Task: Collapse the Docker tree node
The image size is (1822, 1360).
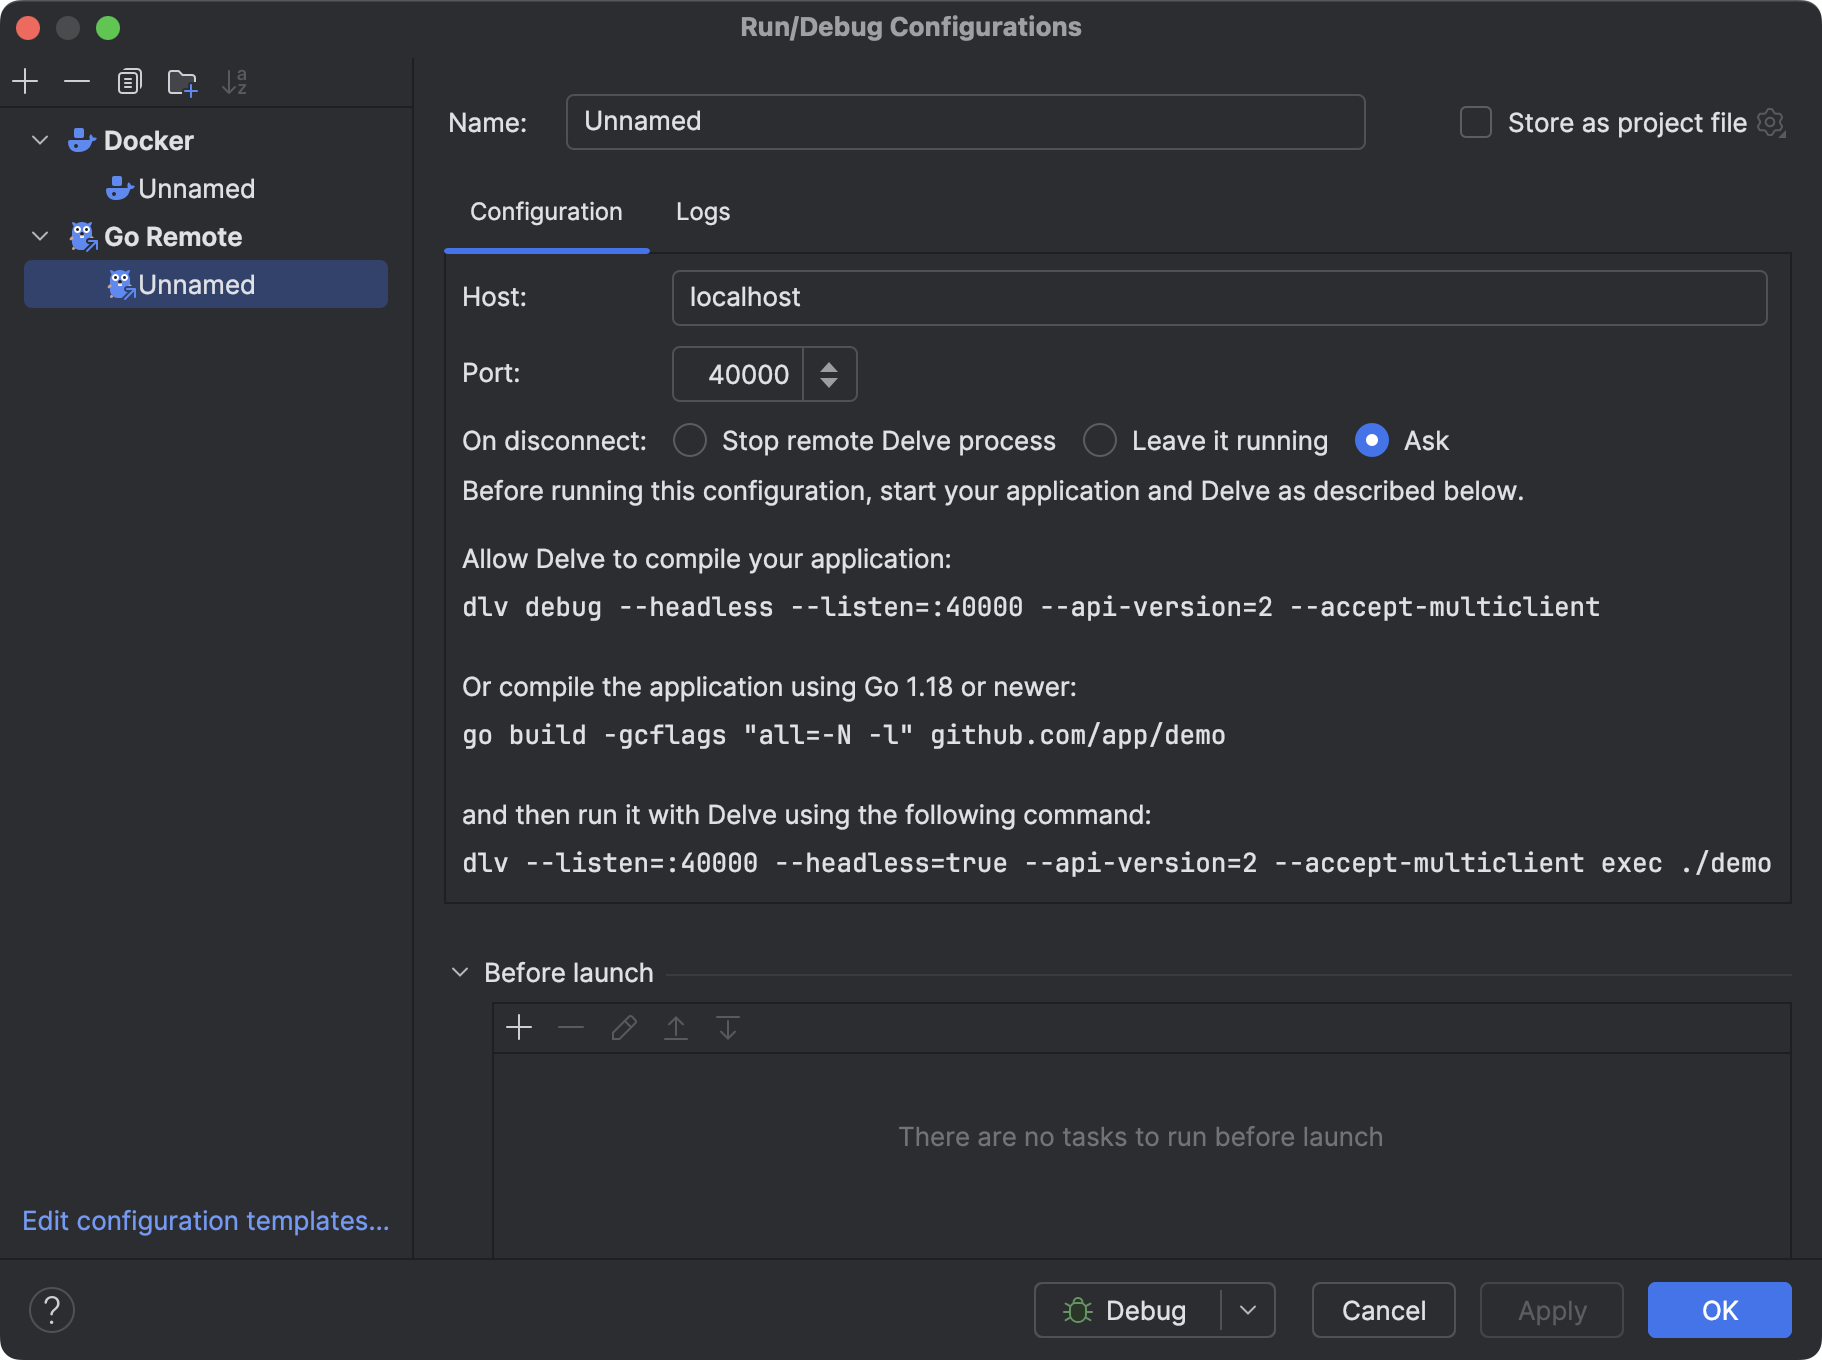Action: coord(39,140)
